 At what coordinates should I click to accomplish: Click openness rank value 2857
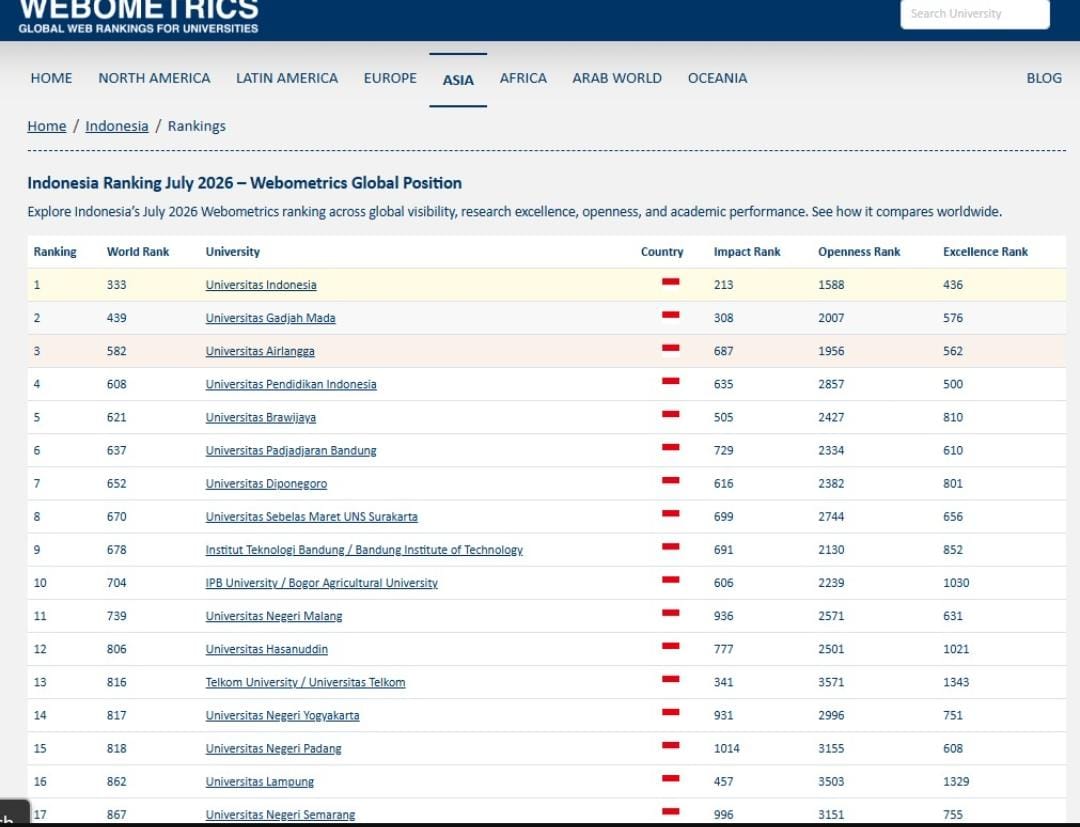831,384
